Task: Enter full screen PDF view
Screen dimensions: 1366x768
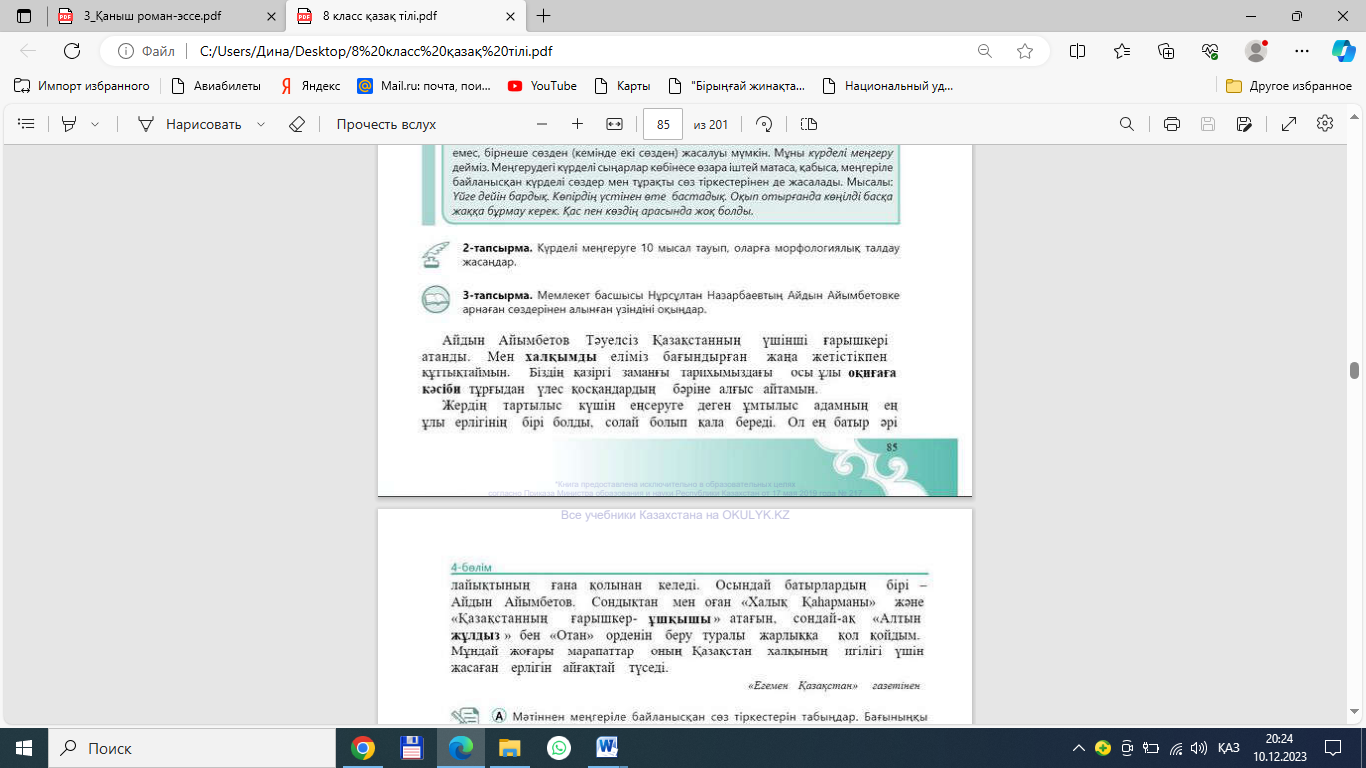Action: click(1290, 124)
